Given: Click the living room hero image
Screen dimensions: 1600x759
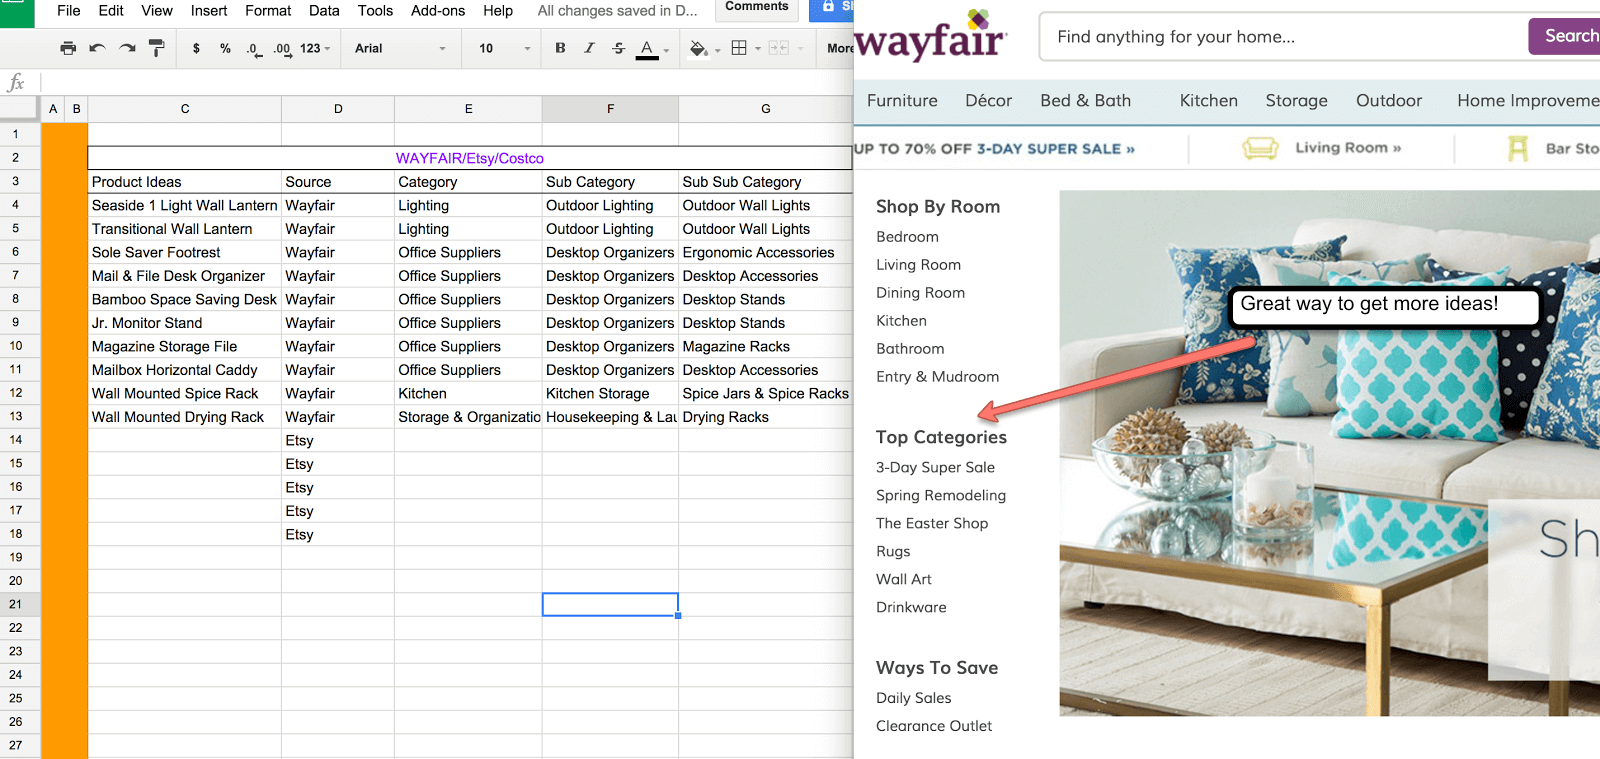Looking at the screenshot, I should pos(1330,453).
